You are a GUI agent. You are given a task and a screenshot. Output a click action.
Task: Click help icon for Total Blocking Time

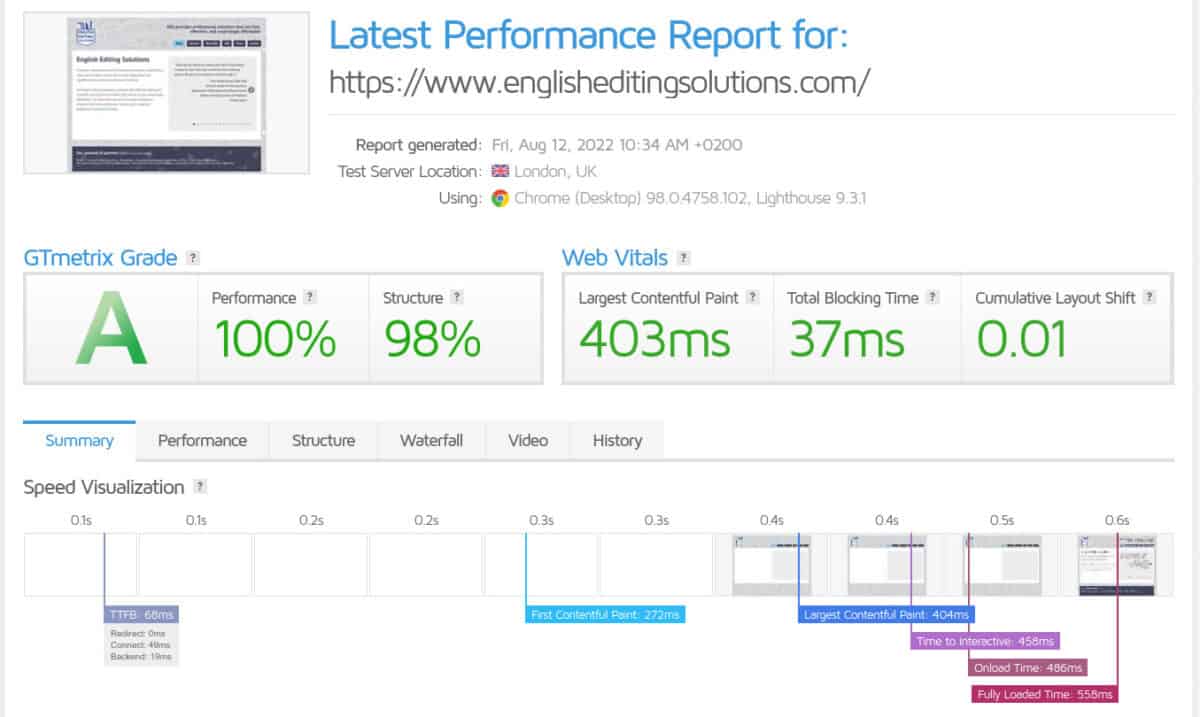tap(932, 297)
